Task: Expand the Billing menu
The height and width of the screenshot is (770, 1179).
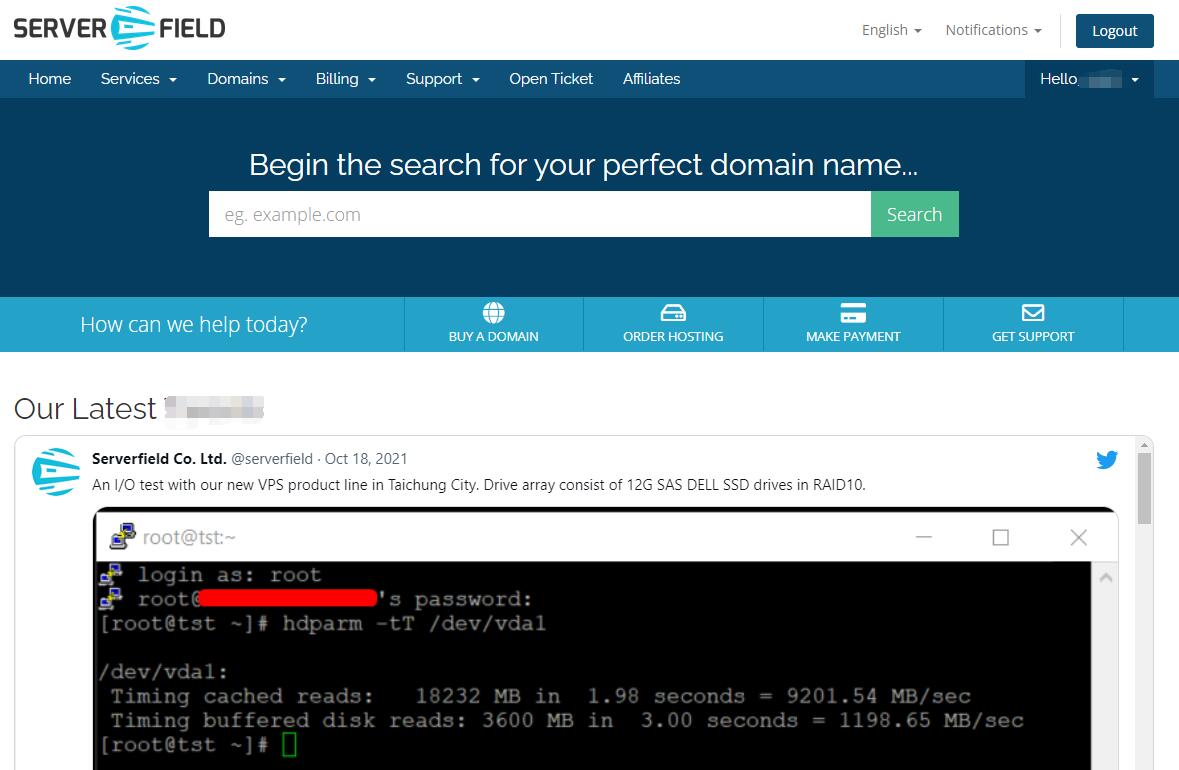Action: coord(346,79)
